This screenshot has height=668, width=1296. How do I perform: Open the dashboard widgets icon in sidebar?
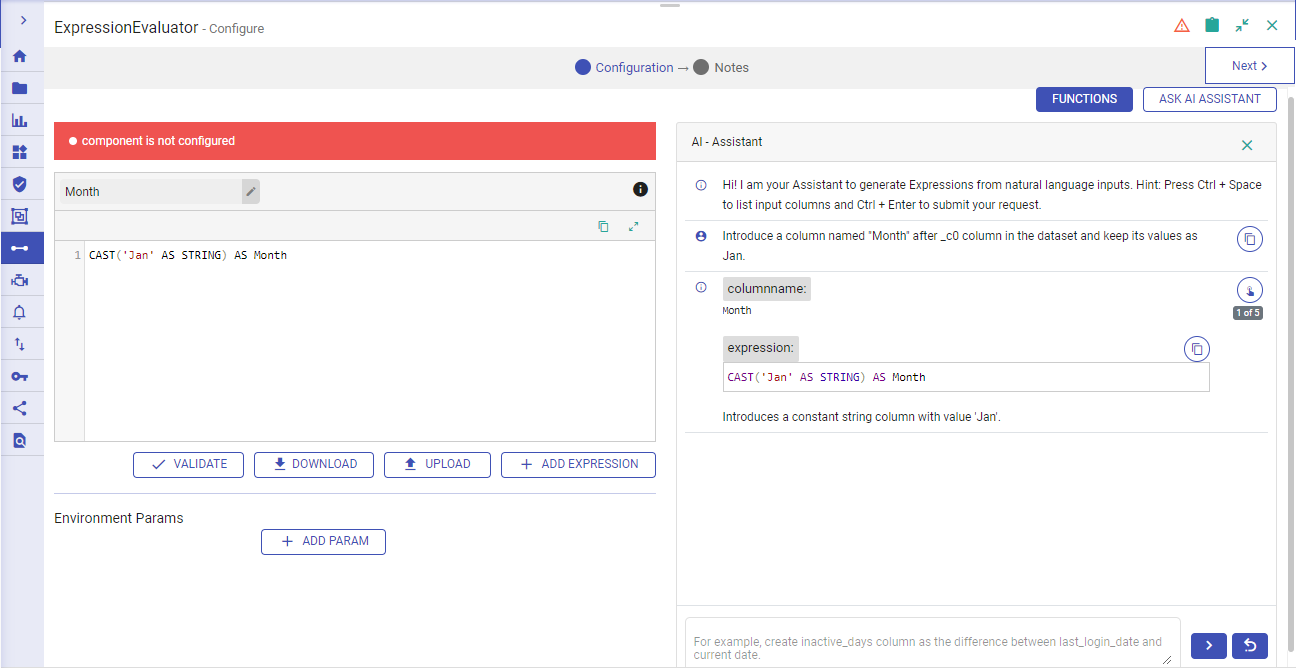click(20, 152)
